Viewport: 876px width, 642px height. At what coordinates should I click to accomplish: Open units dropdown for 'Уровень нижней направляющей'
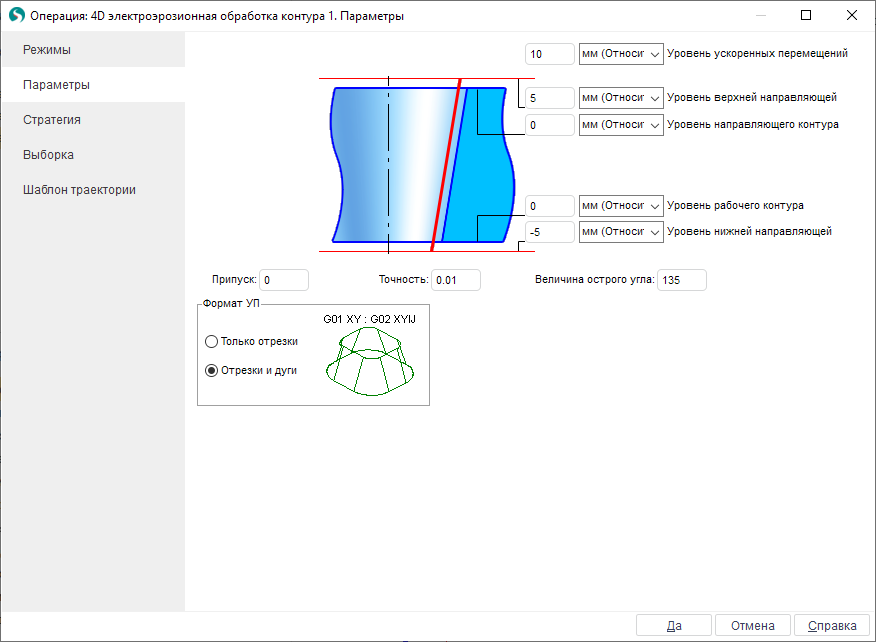click(x=621, y=232)
